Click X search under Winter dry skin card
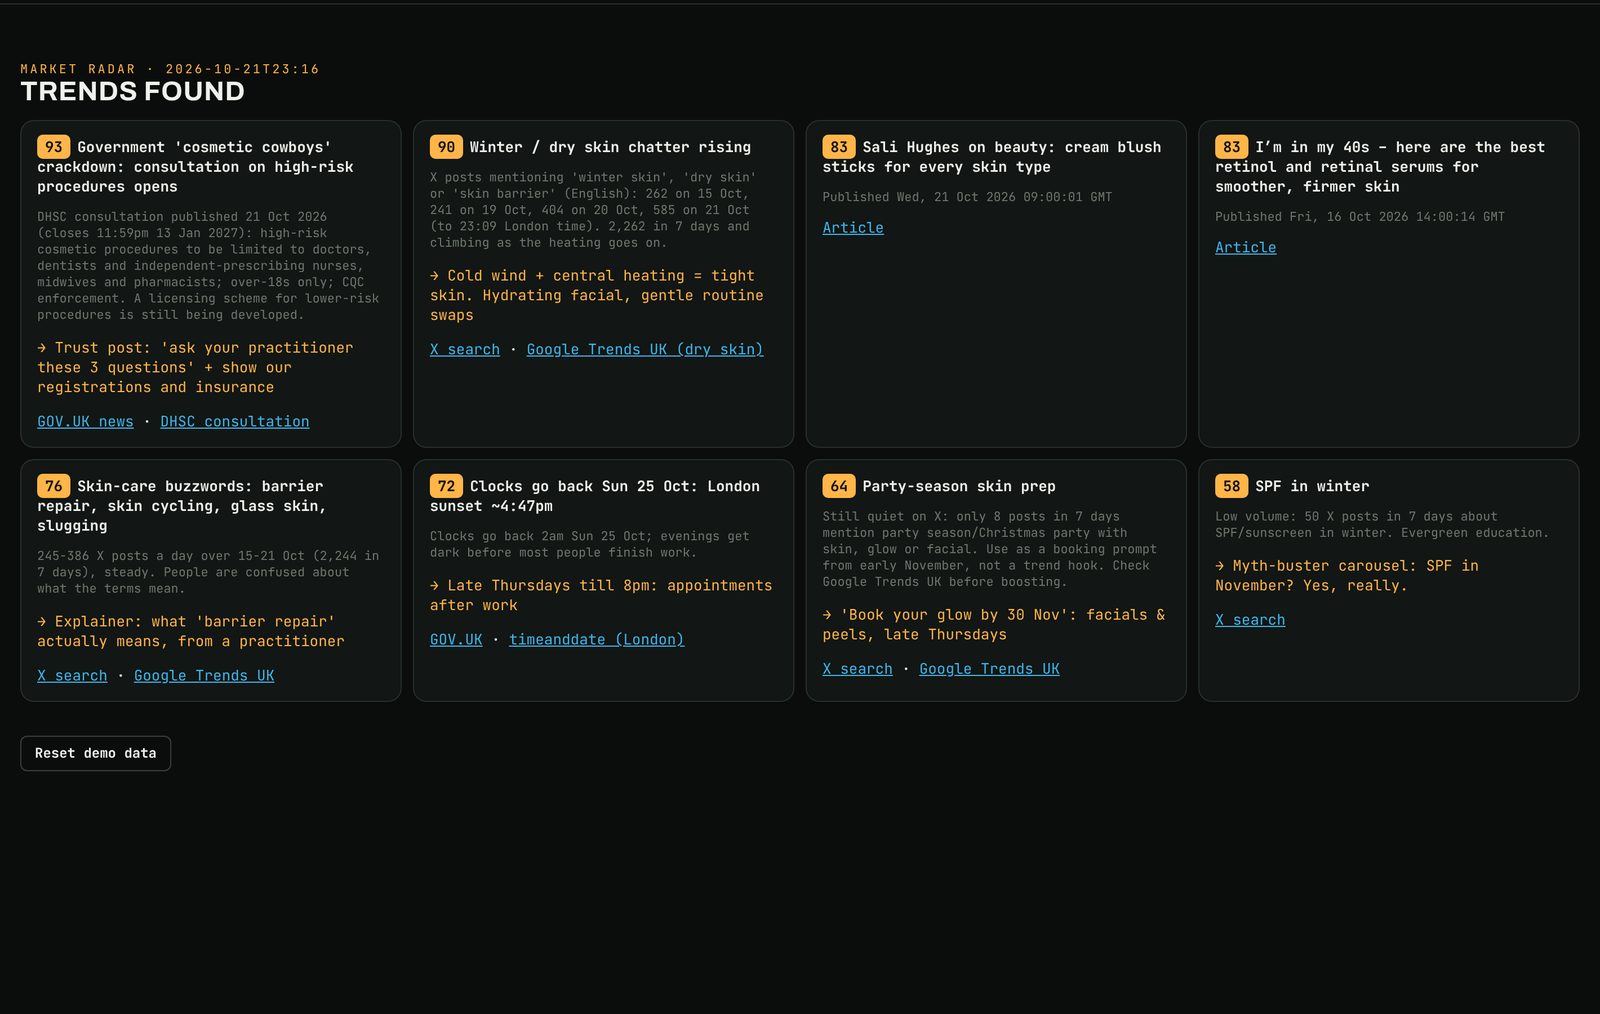1600x1014 pixels. pos(465,350)
